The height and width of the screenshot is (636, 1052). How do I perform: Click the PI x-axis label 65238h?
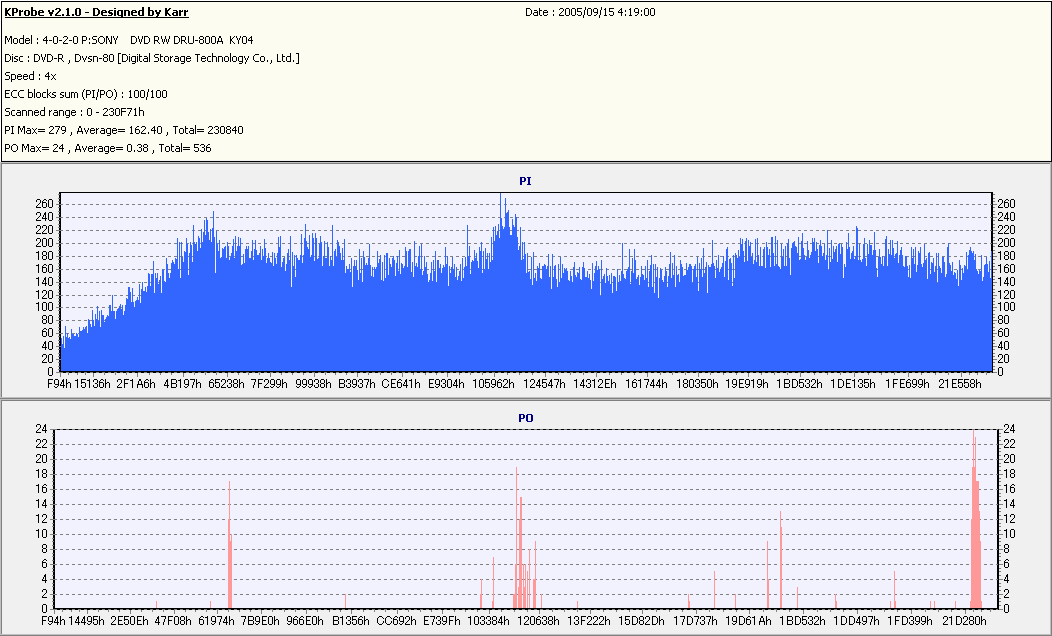click(226, 384)
